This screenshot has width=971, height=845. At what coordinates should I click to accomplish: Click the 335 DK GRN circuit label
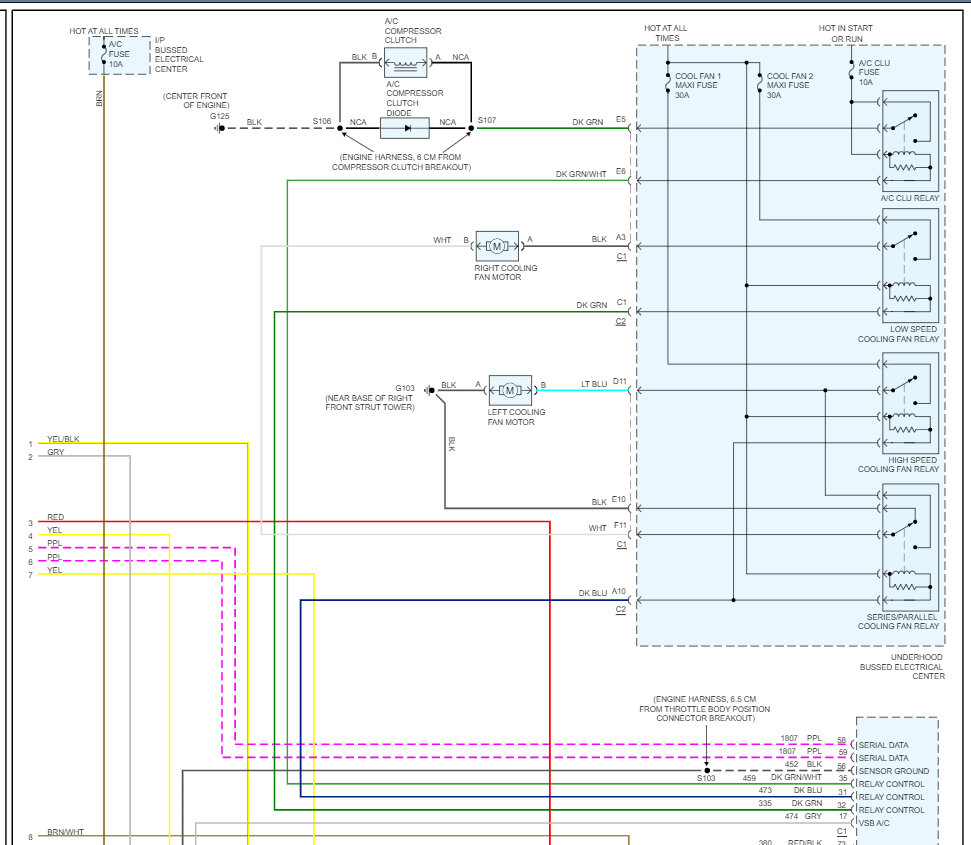pos(790,803)
